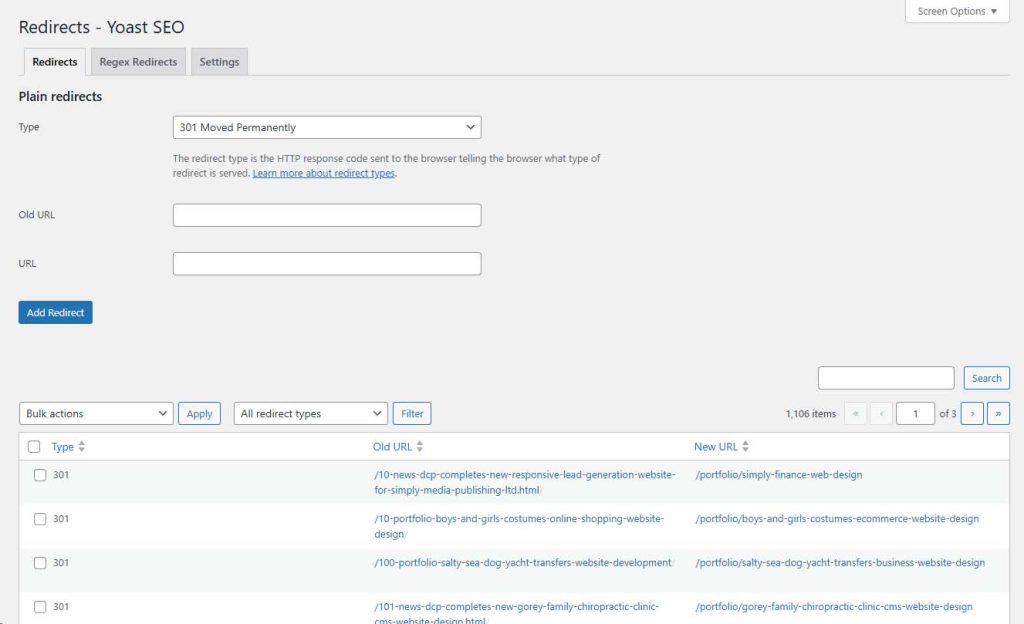Screen dimensions: 1024x624
Task: Go to the next page of redirects
Action: [x=971, y=413]
